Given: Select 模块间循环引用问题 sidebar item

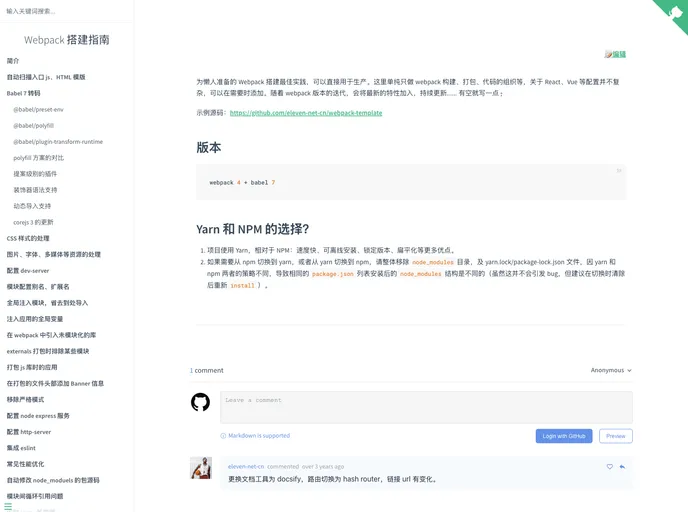Looking at the screenshot, I should (x=35, y=496).
